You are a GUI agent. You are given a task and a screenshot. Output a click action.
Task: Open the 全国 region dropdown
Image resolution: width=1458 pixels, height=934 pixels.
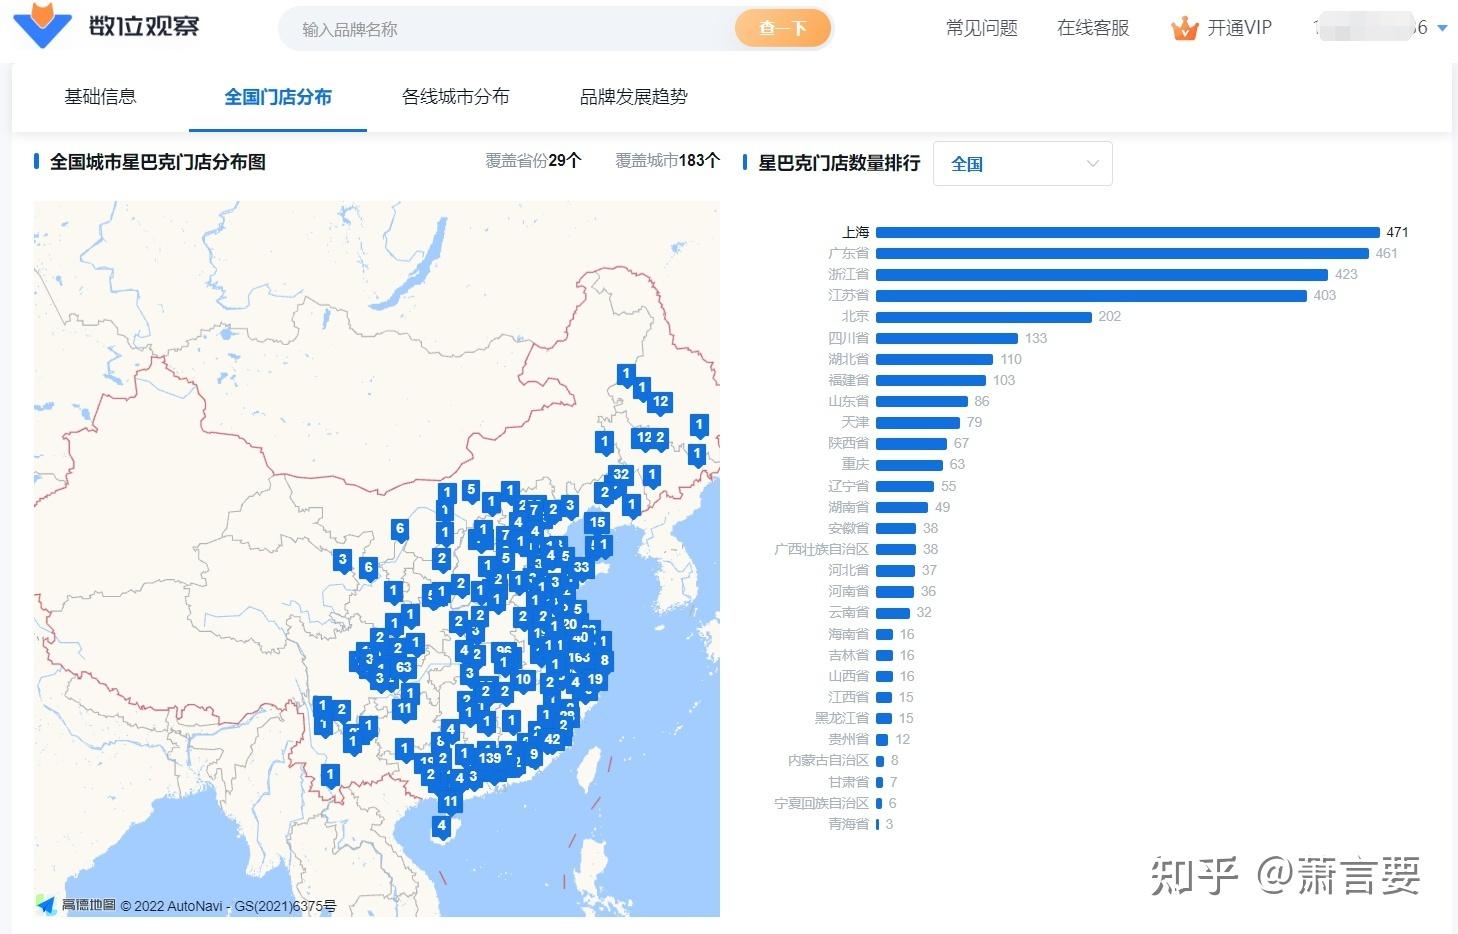1022,164
